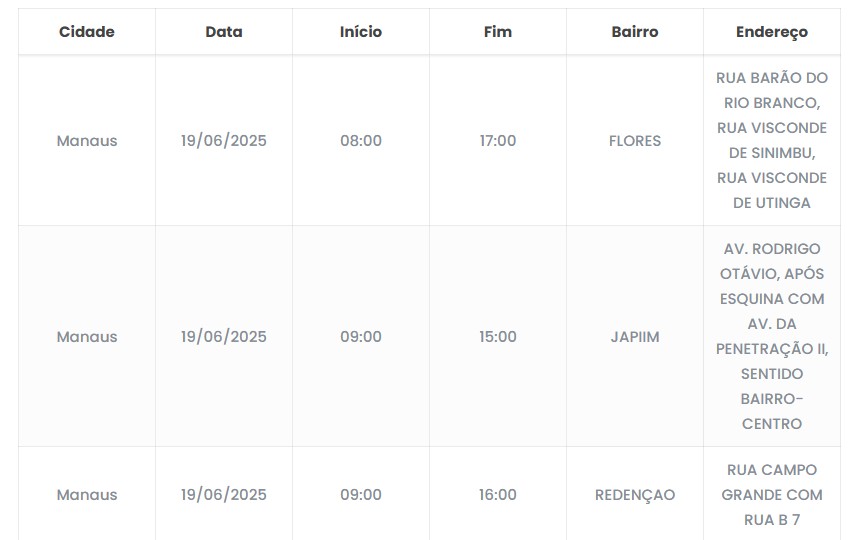The height and width of the screenshot is (540, 848).
Task: Click the Cidade column header
Action: coord(87,32)
